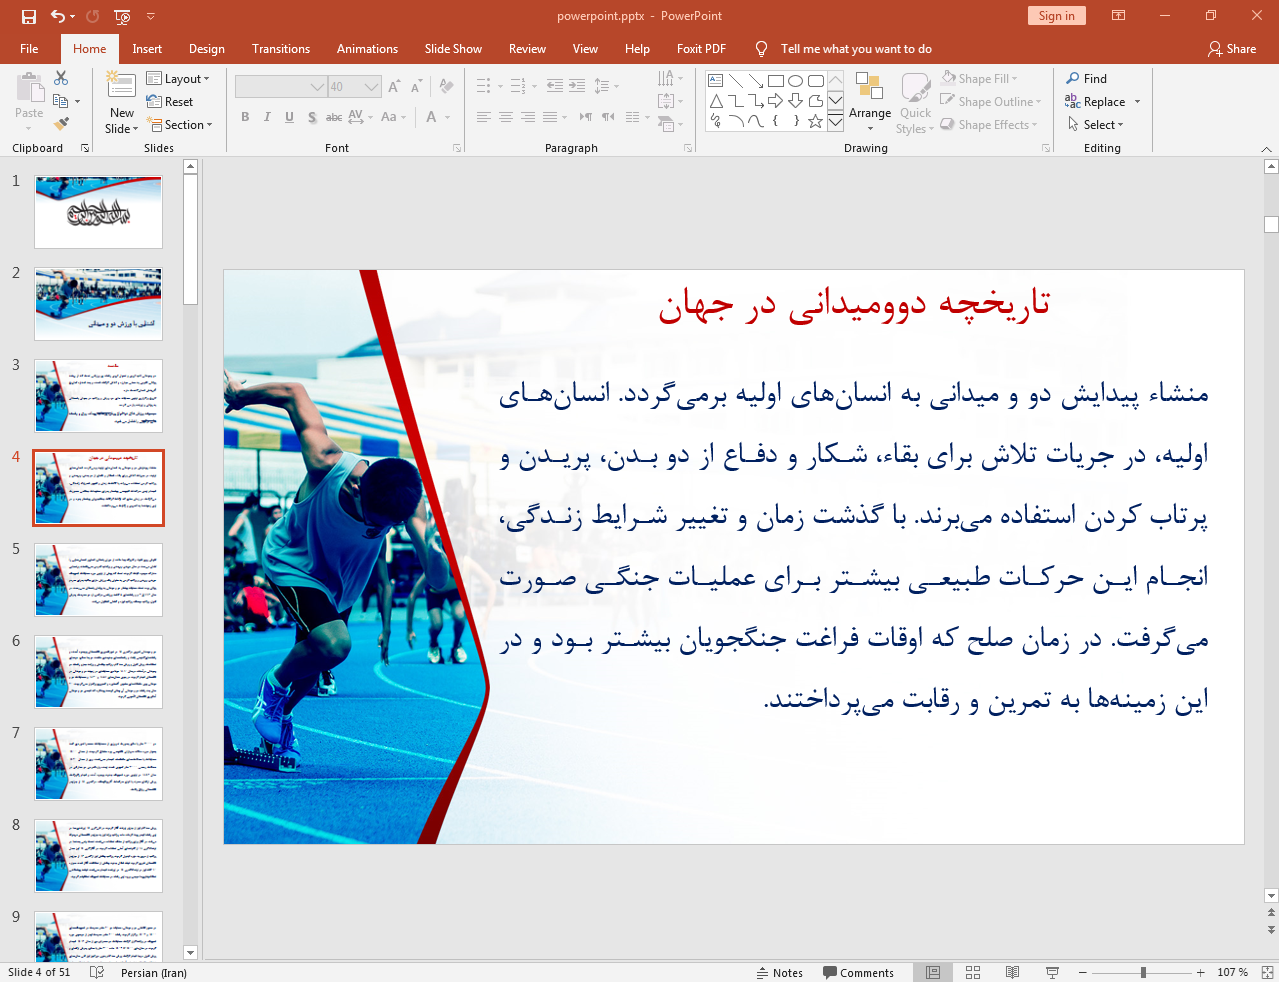Toggle Center paragraph alignment
Image resolution: width=1279 pixels, height=982 pixels.
(505, 117)
